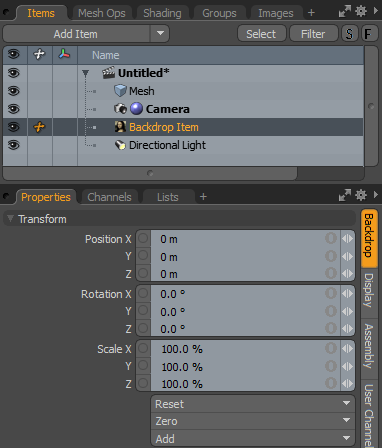Viewport: 382px width, 448px height.
Task: Click the Filter button
Action: click(x=313, y=34)
